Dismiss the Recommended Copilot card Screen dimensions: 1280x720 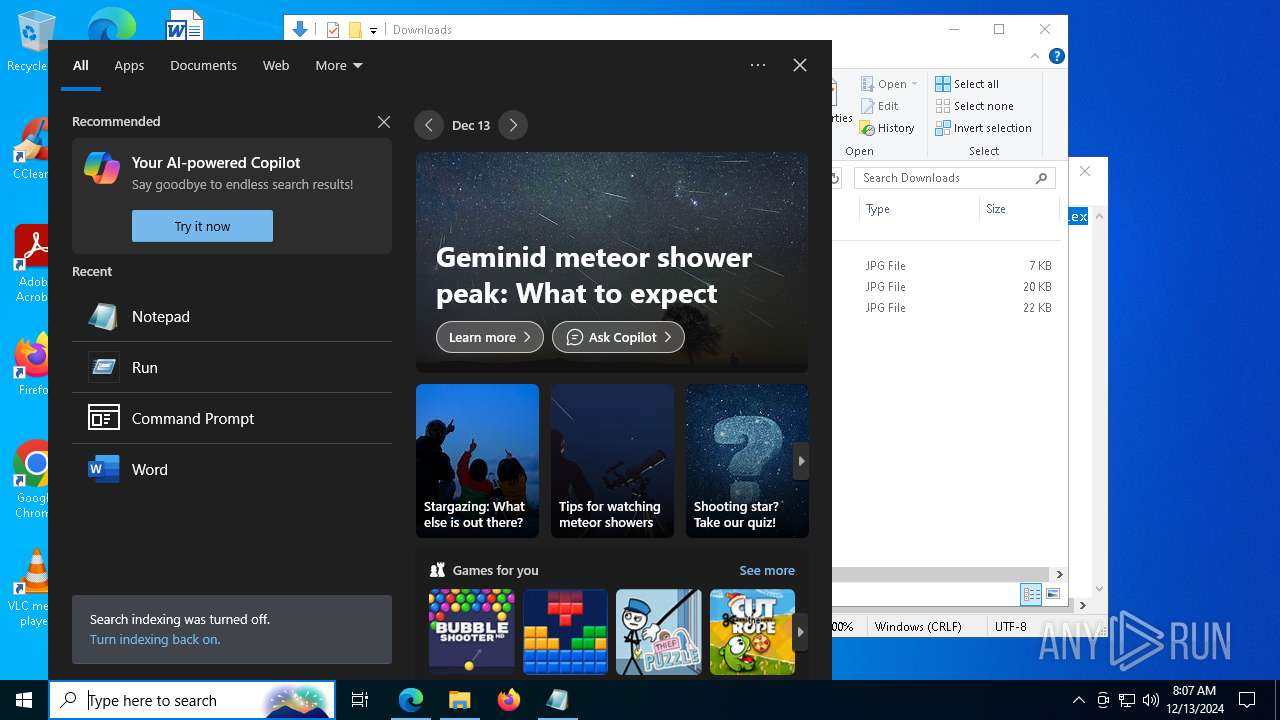tap(384, 122)
